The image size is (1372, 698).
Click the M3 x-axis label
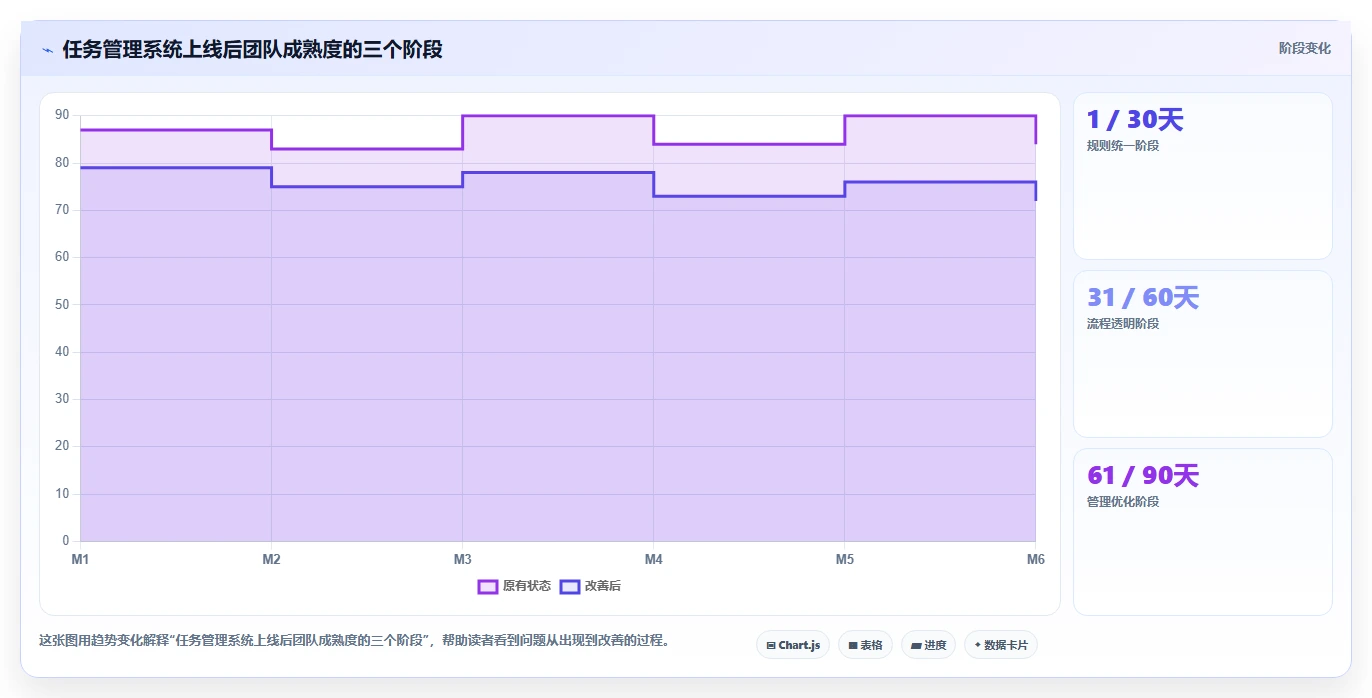pos(462,559)
